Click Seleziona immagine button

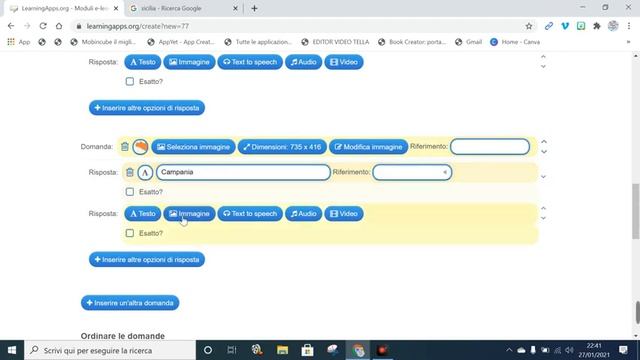pos(193,147)
